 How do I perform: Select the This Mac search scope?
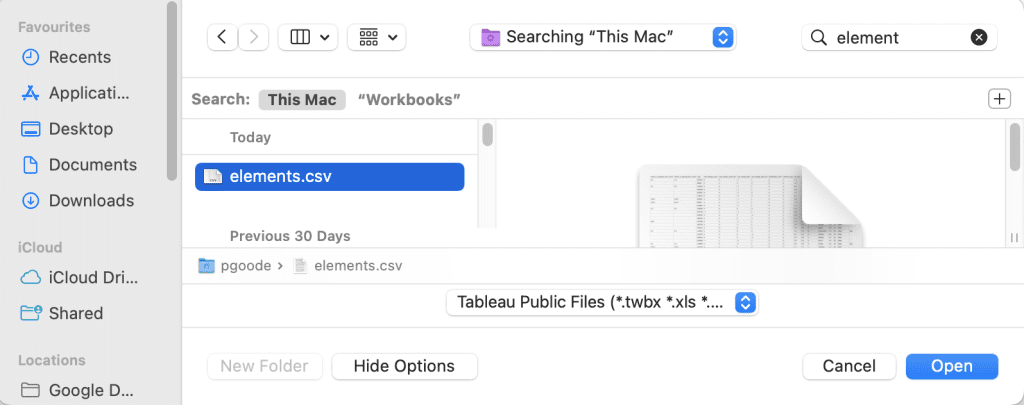302,100
